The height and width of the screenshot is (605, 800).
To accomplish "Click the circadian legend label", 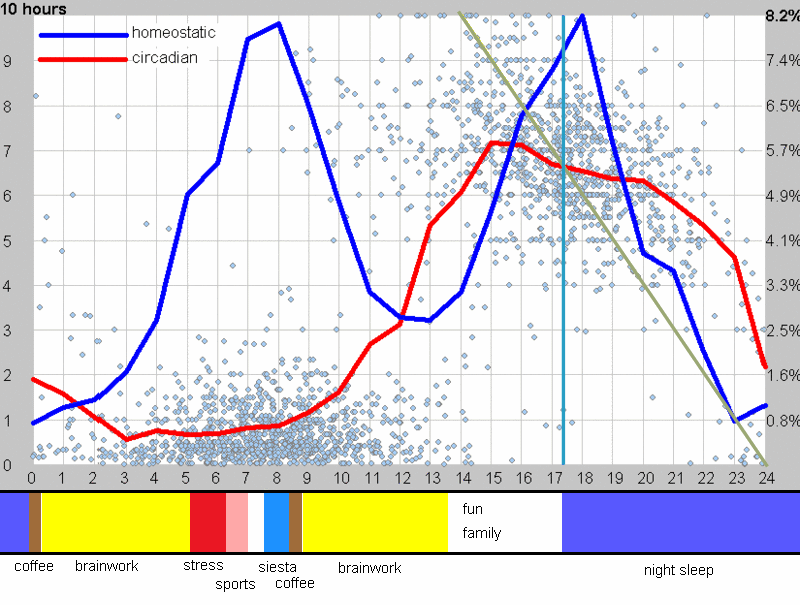I will 164,58.
